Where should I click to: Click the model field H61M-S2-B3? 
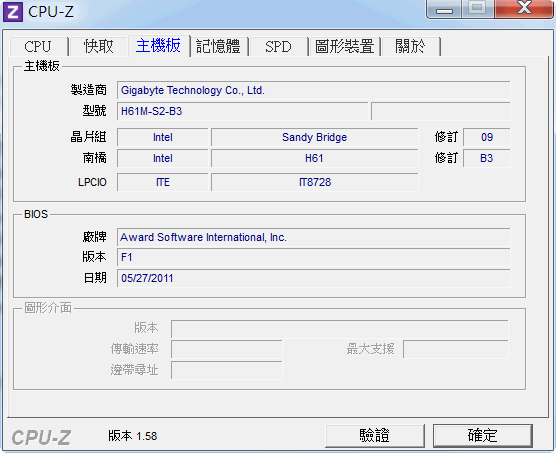click(x=243, y=111)
